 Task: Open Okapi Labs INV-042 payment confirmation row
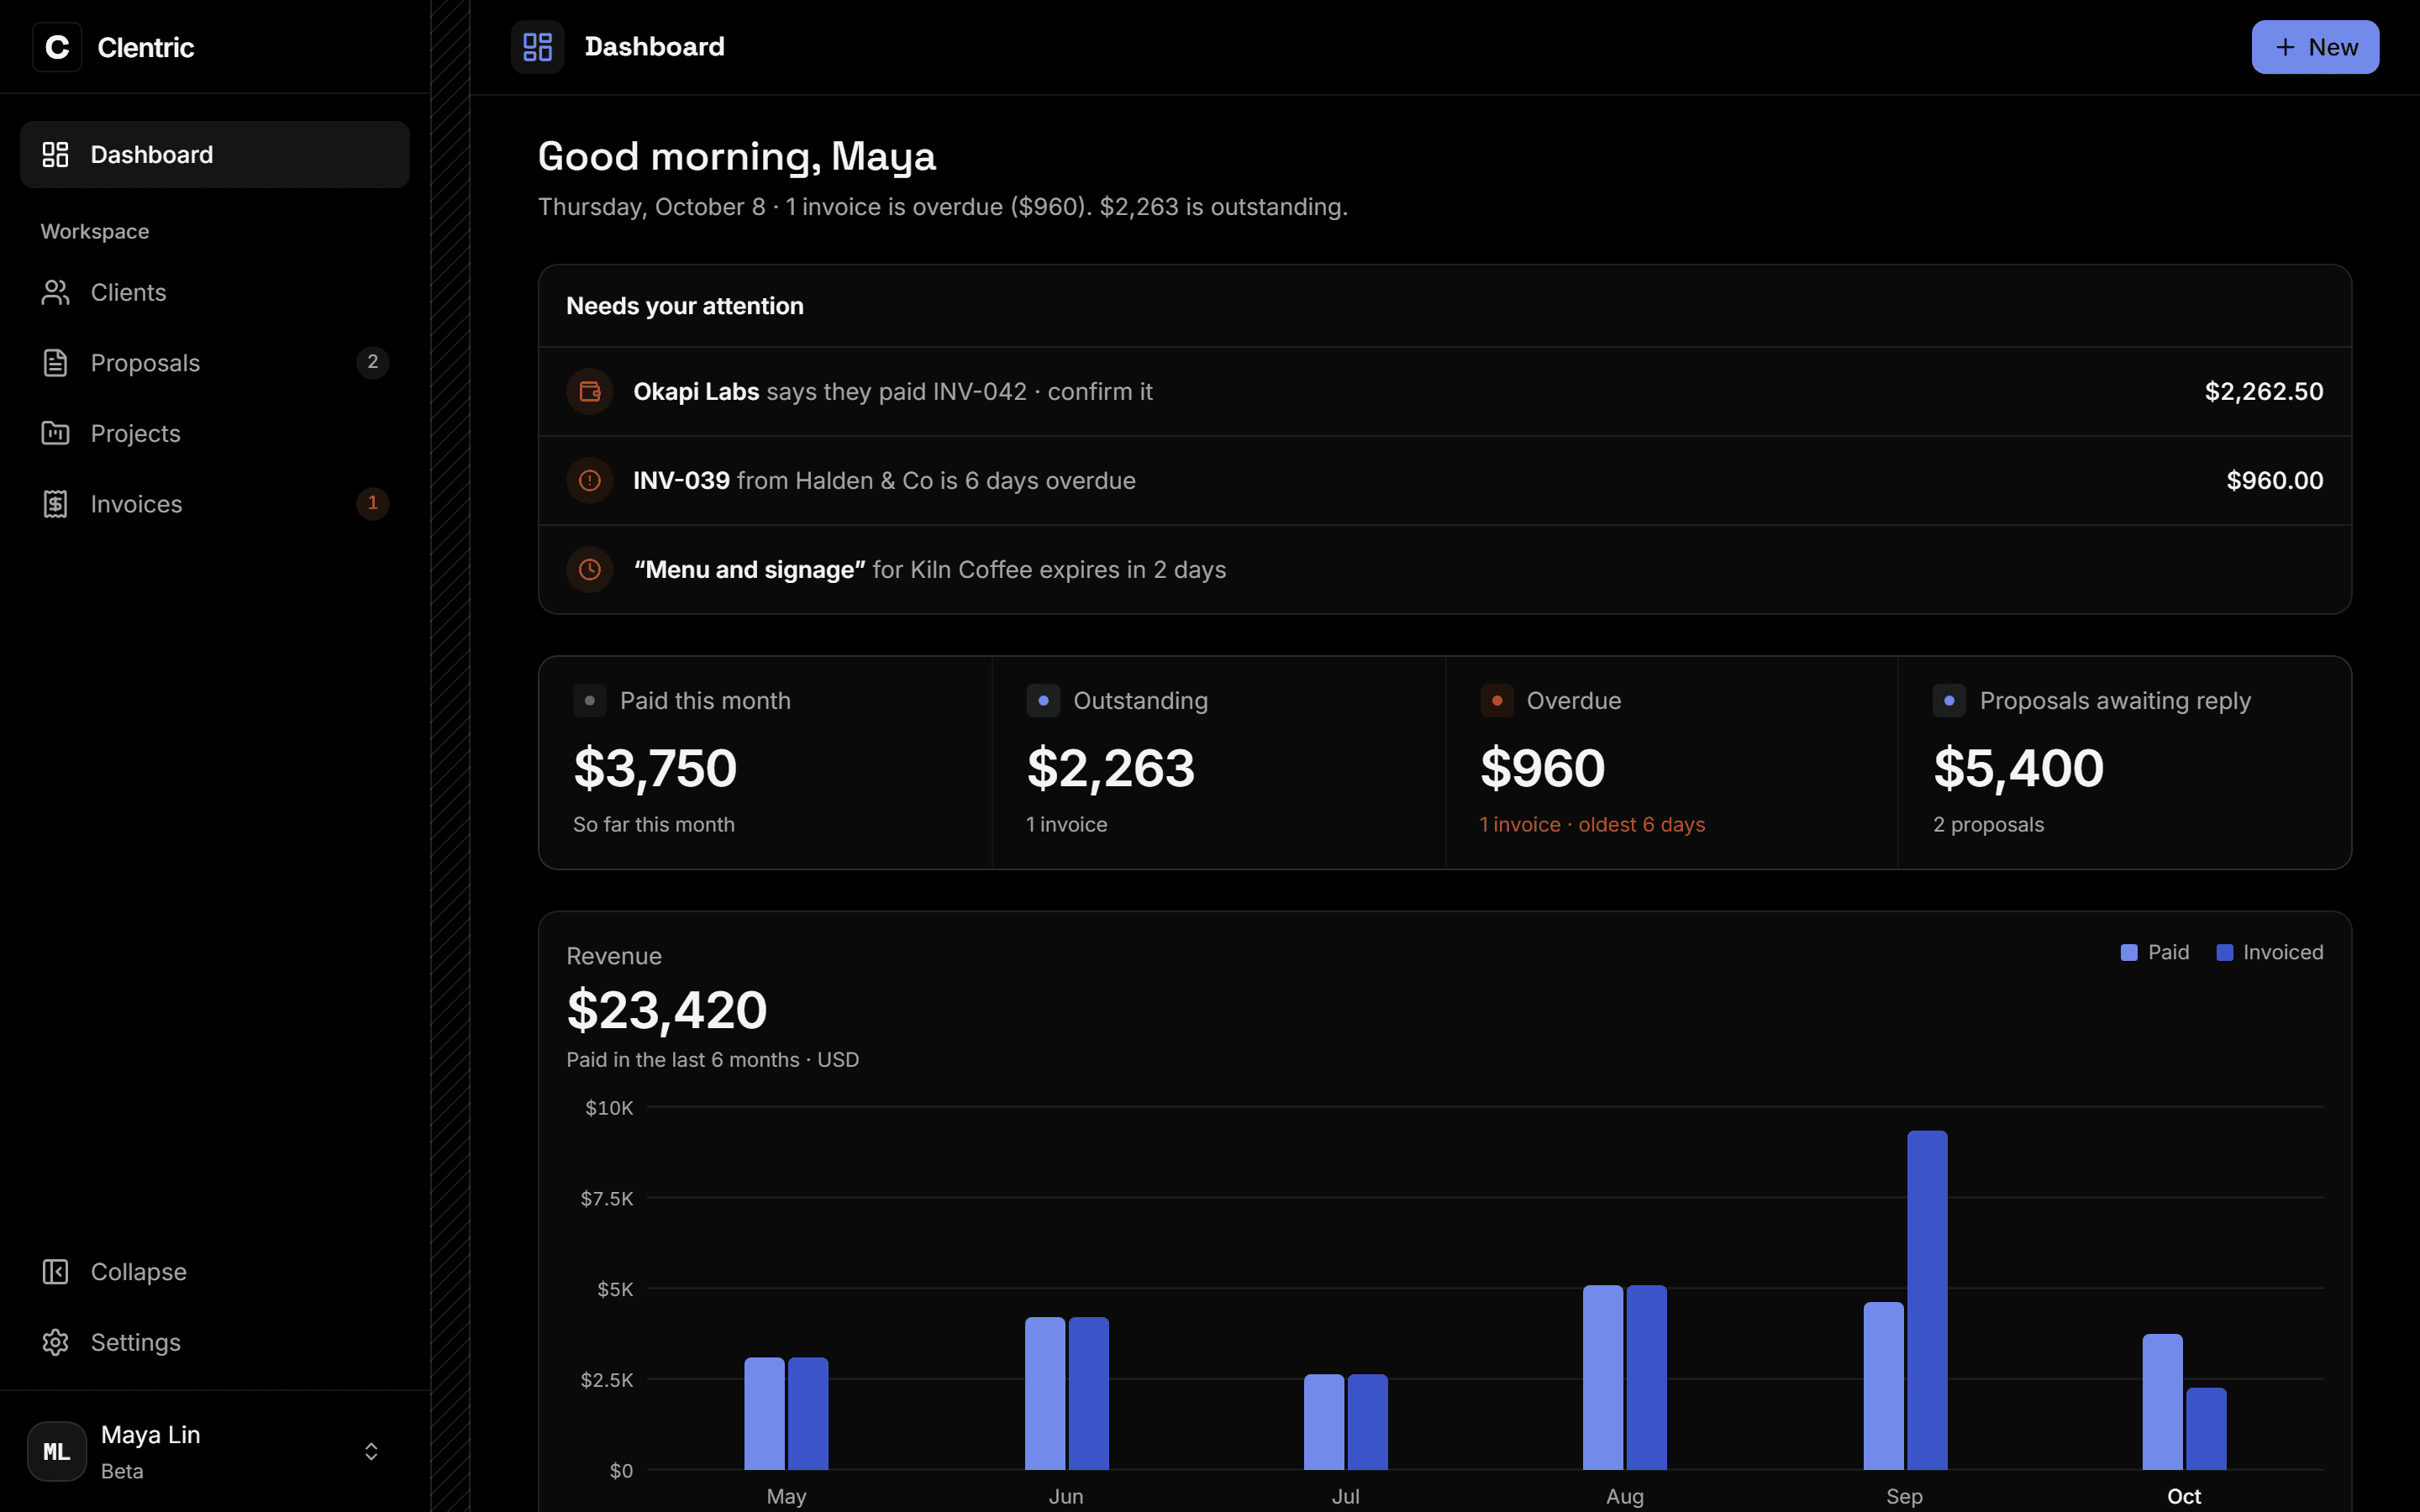[1444, 391]
